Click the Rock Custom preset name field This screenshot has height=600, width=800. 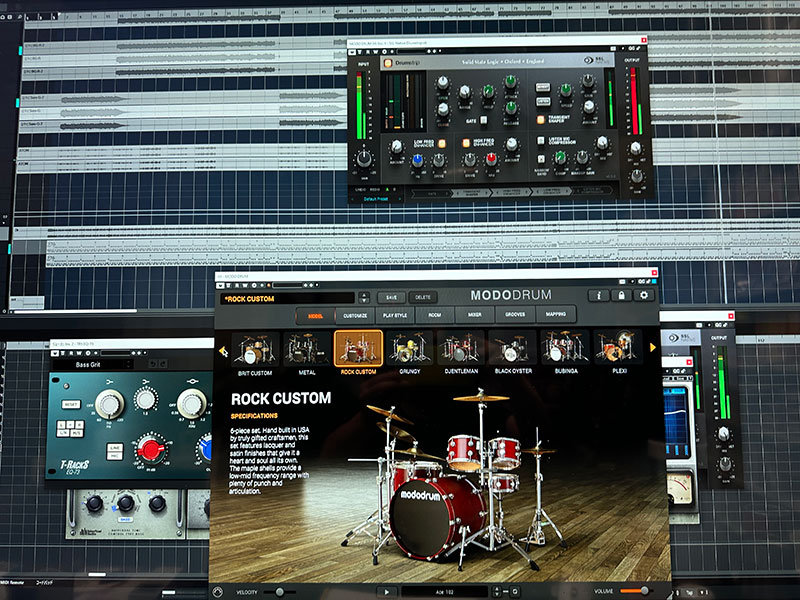(x=288, y=298)
